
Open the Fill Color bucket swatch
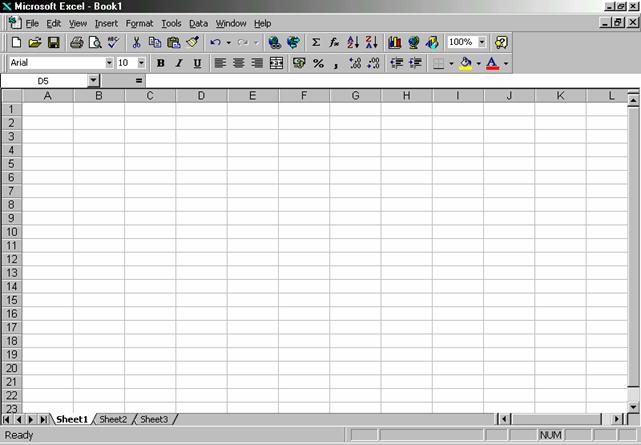tap(465, 63)
